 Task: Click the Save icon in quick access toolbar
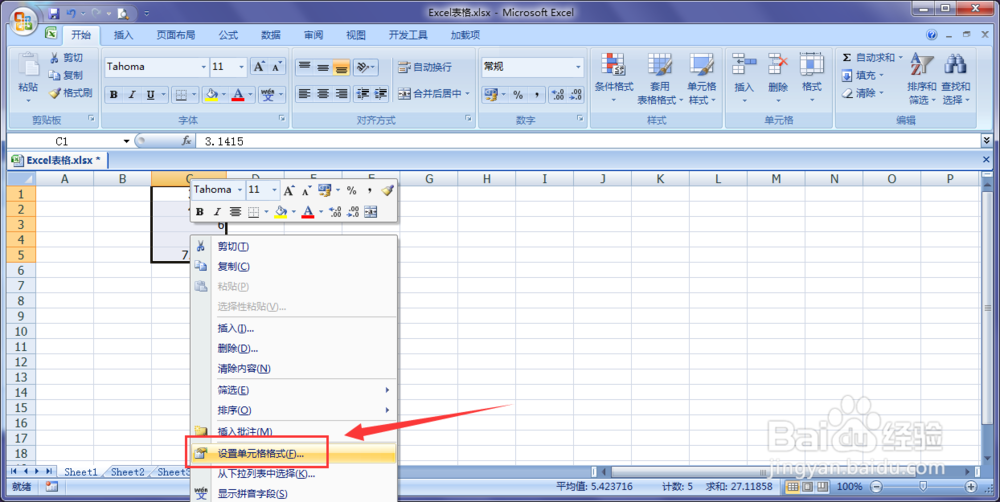[x=54, y=13]
